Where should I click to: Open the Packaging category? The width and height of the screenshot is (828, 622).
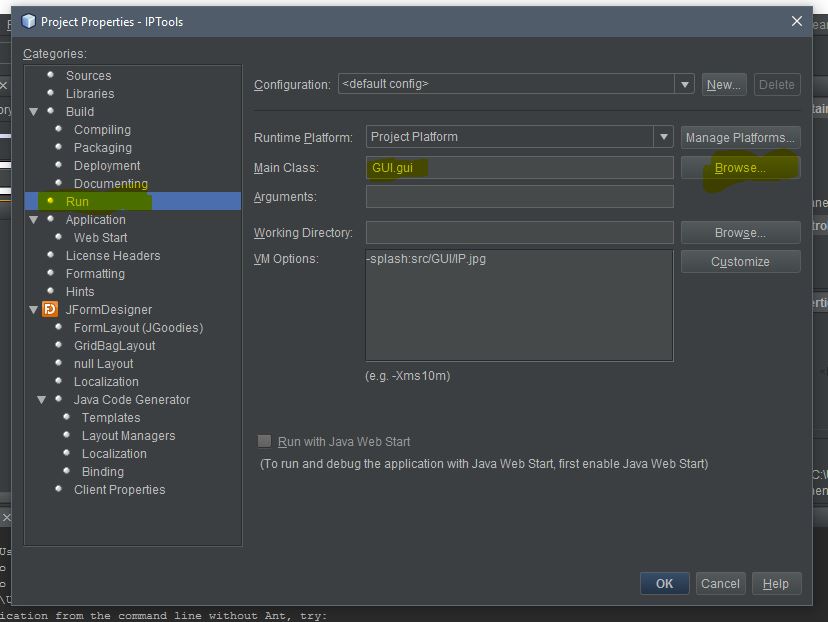(x=103, y=147)
